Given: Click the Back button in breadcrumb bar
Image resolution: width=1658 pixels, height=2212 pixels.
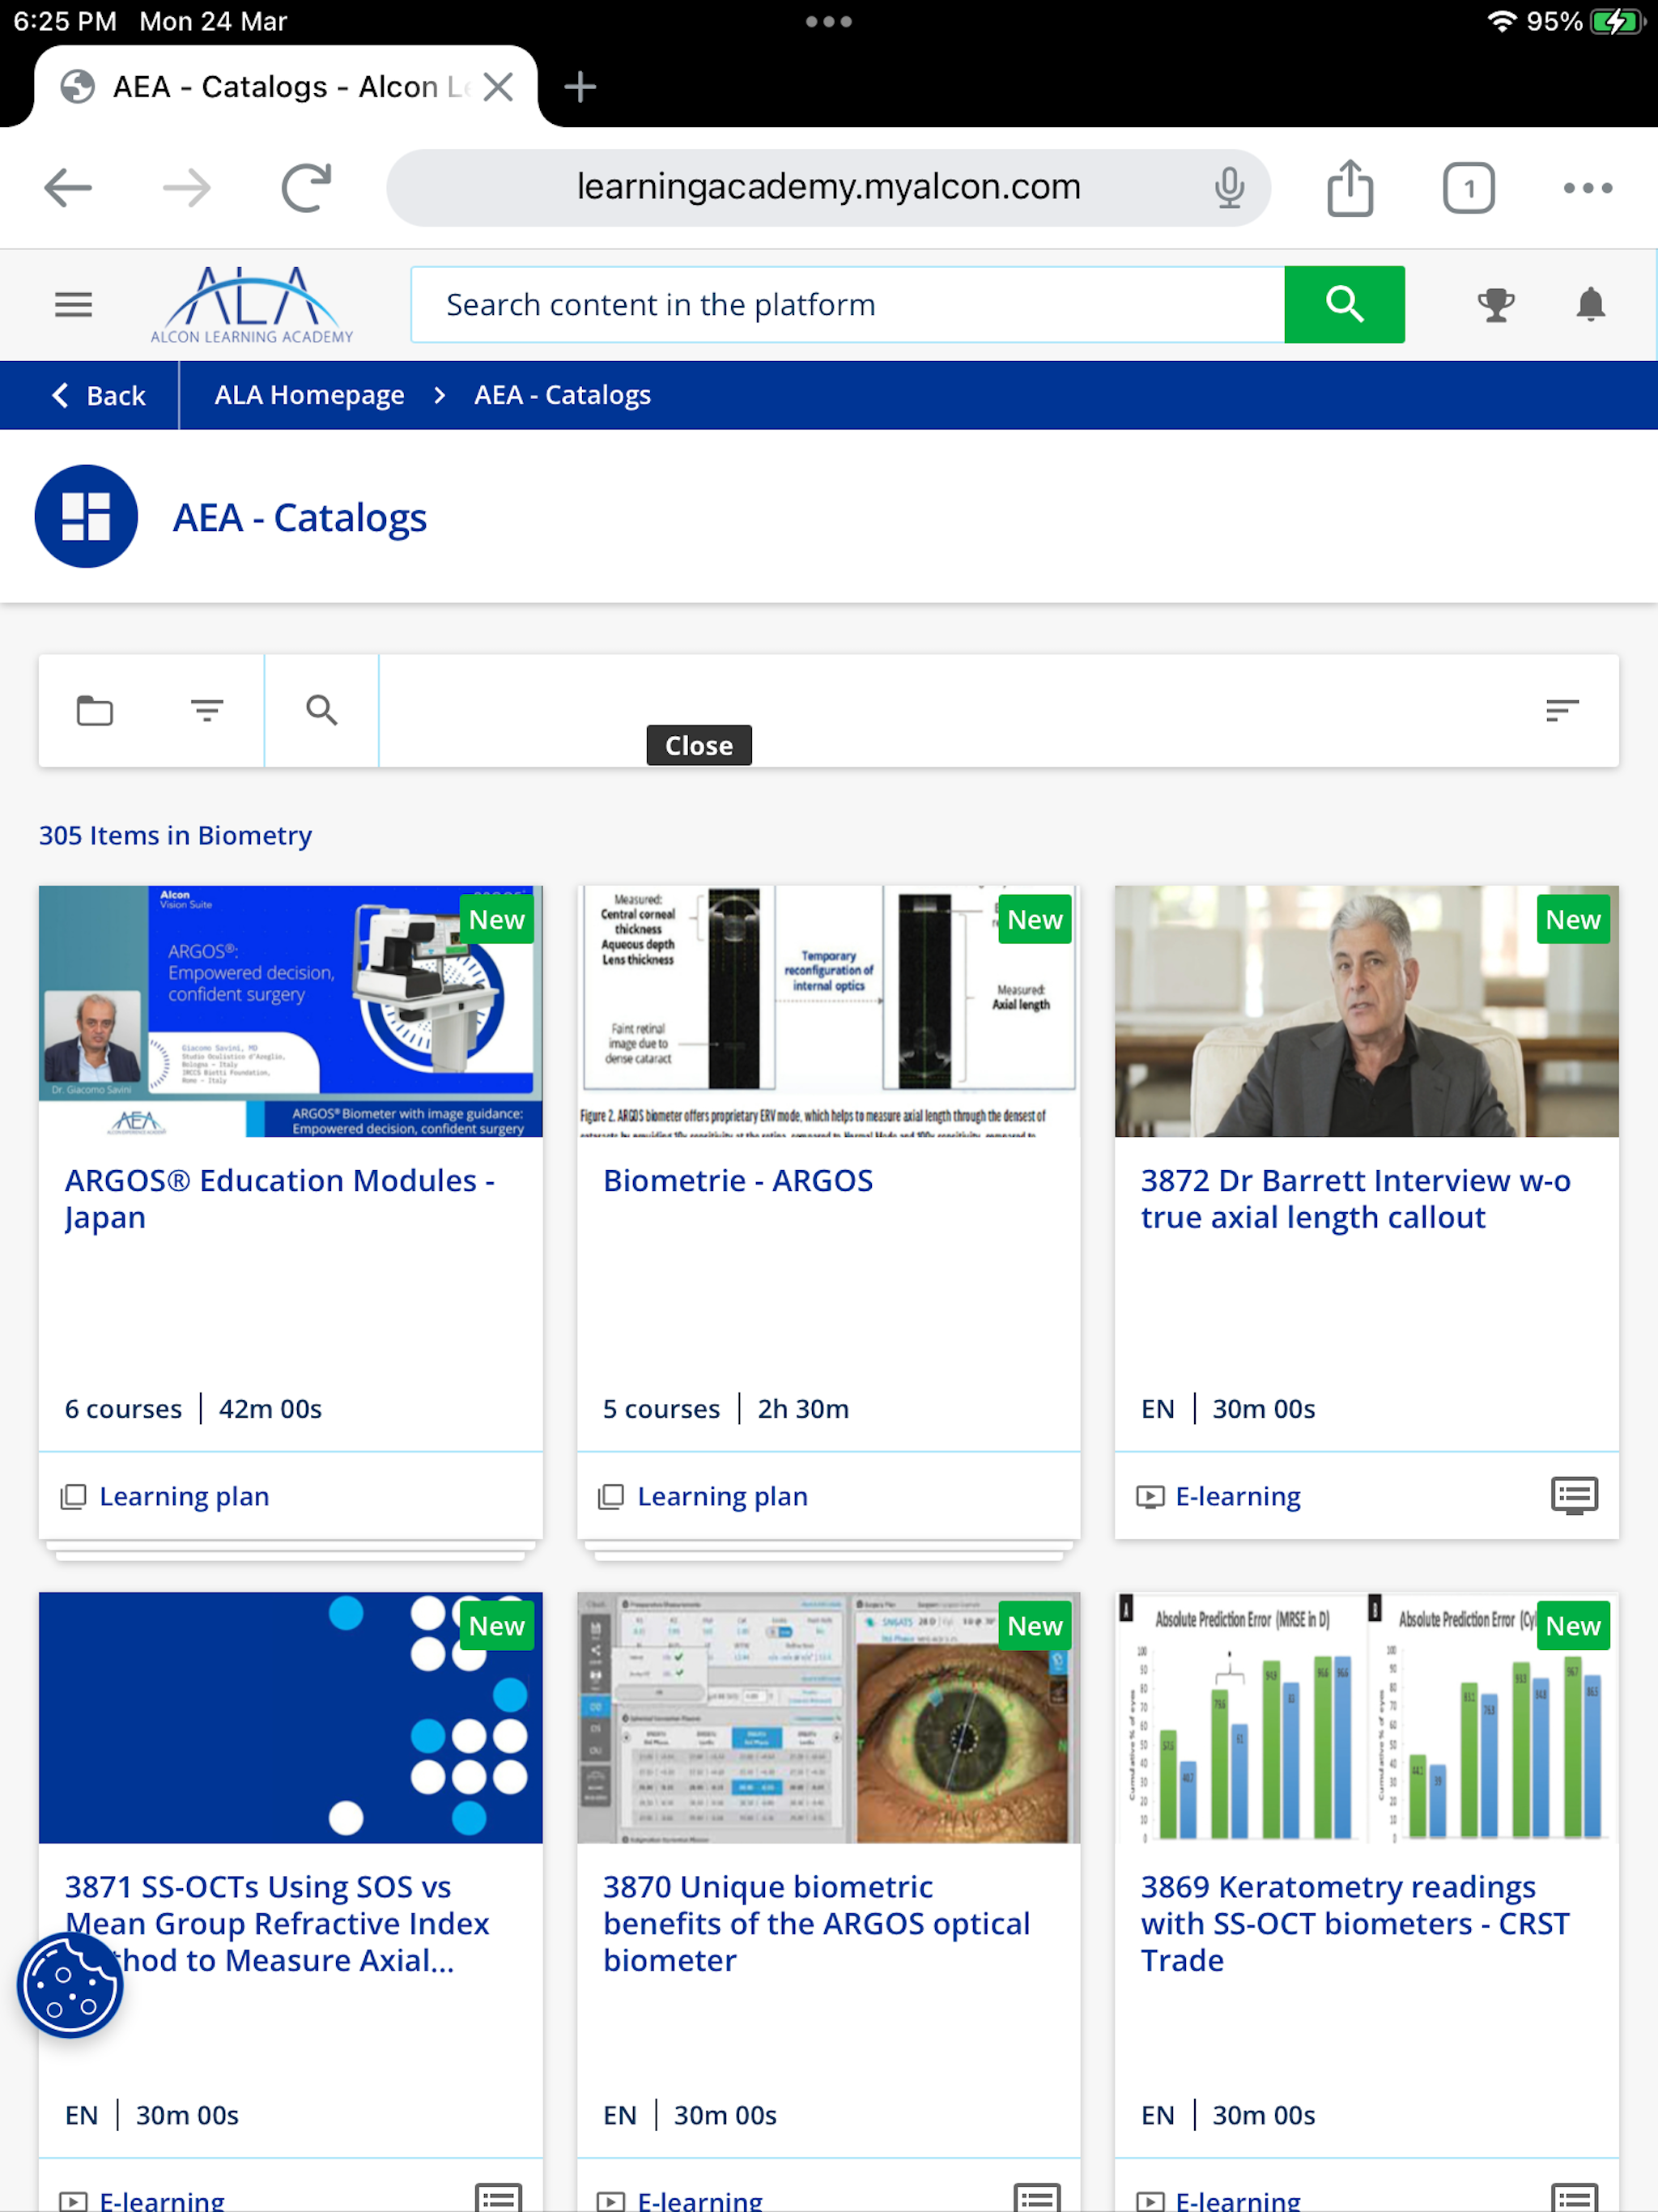Looking at the screenshot, I should 98,396.
